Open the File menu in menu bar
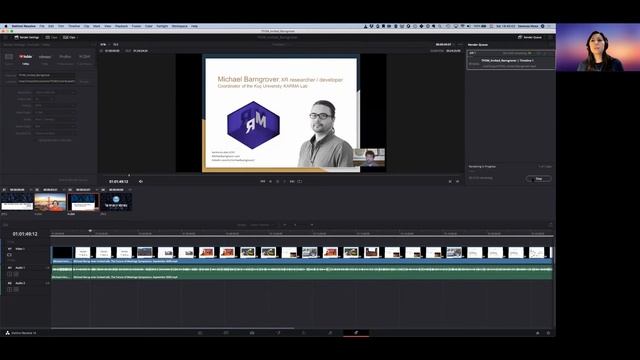640x360 pixels. tap(42, 26)
